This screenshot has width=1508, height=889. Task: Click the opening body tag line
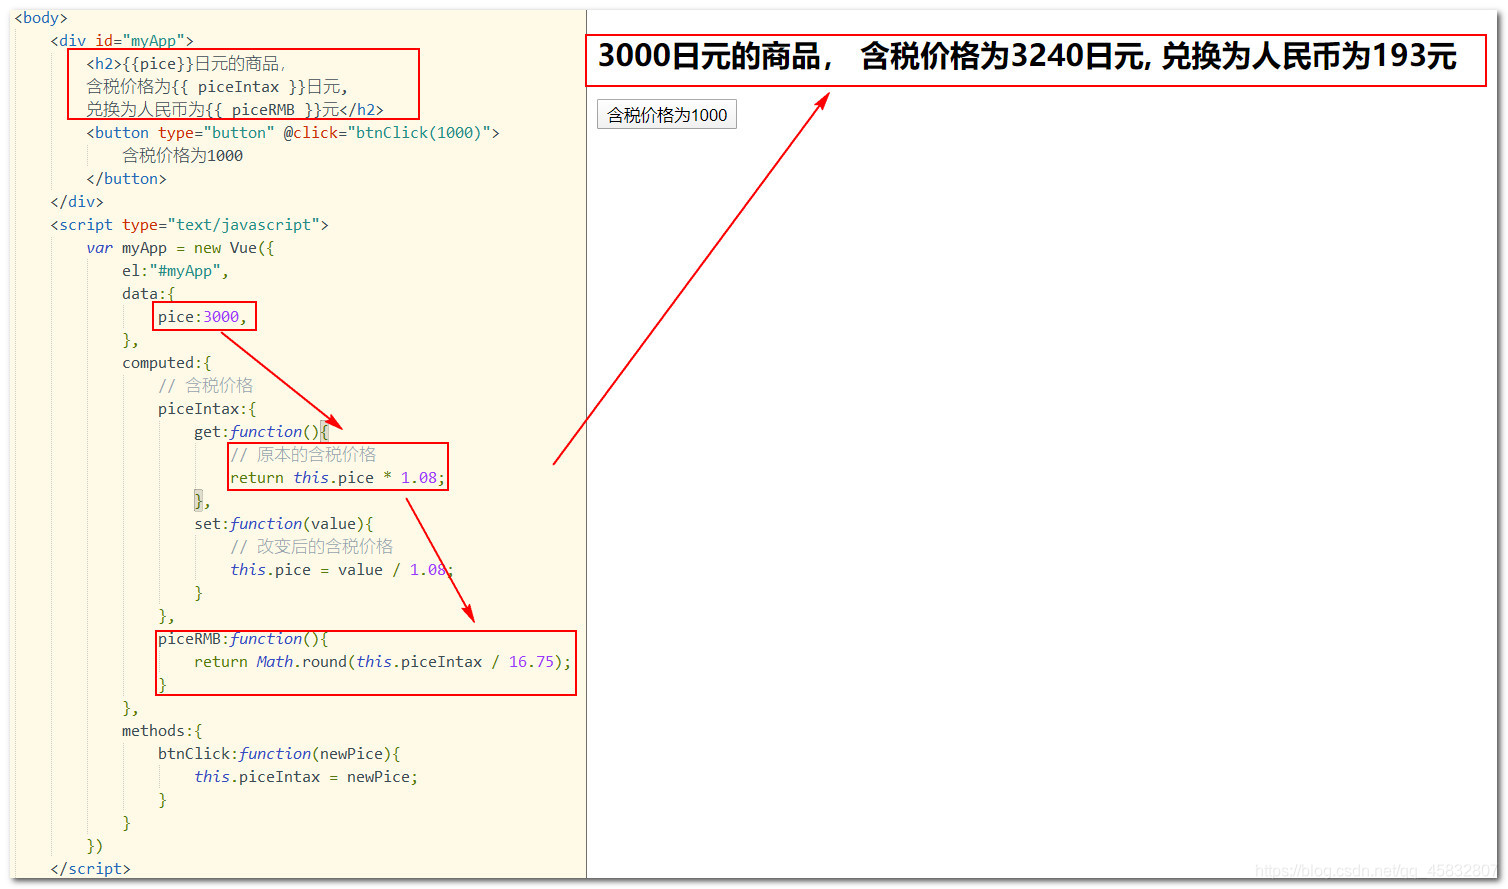[x=41, y=18]
